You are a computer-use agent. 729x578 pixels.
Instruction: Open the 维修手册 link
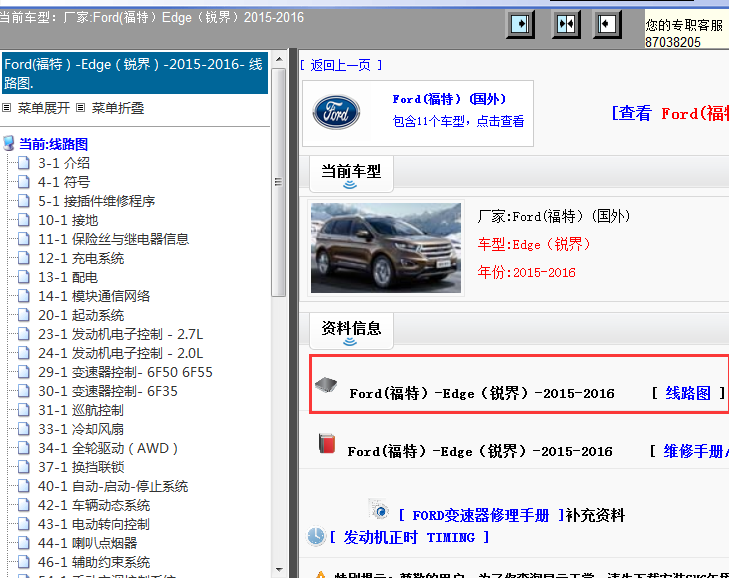[x=696, y=451]
